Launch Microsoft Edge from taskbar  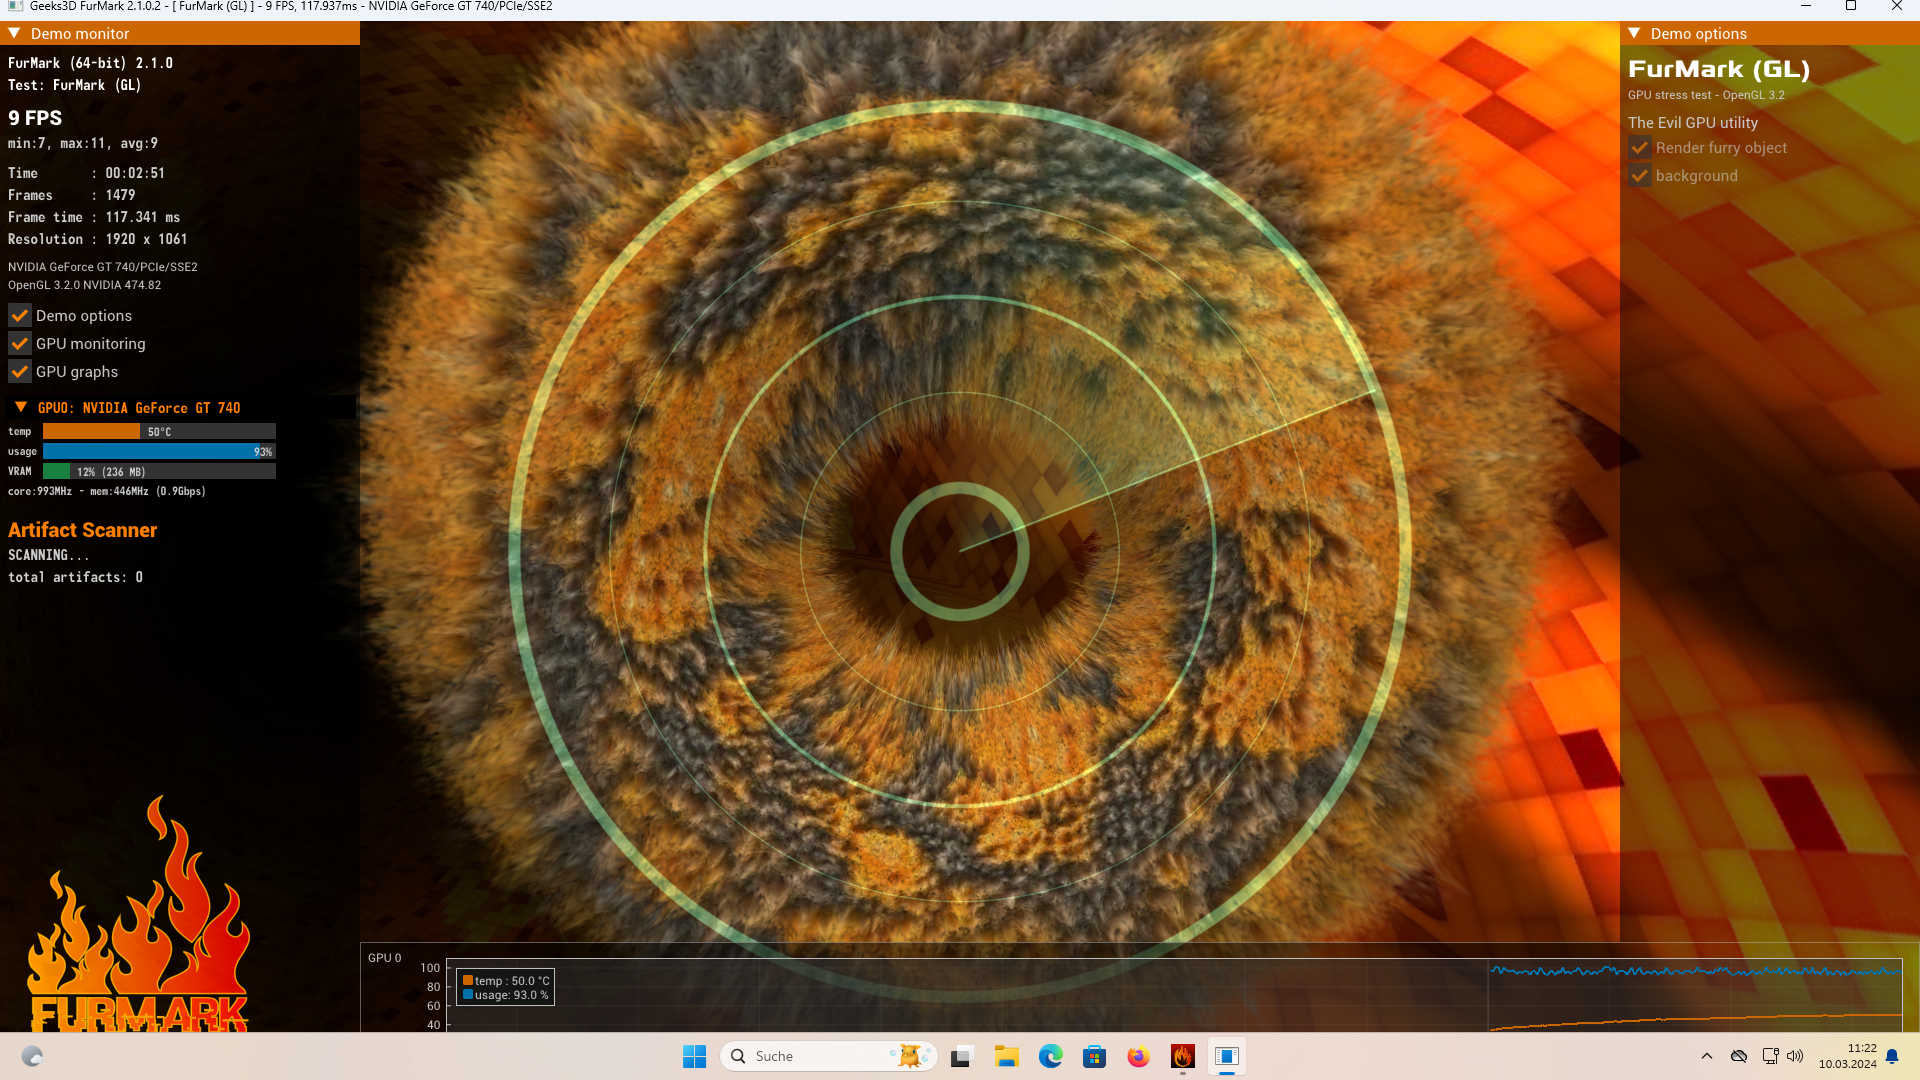1050,1056
